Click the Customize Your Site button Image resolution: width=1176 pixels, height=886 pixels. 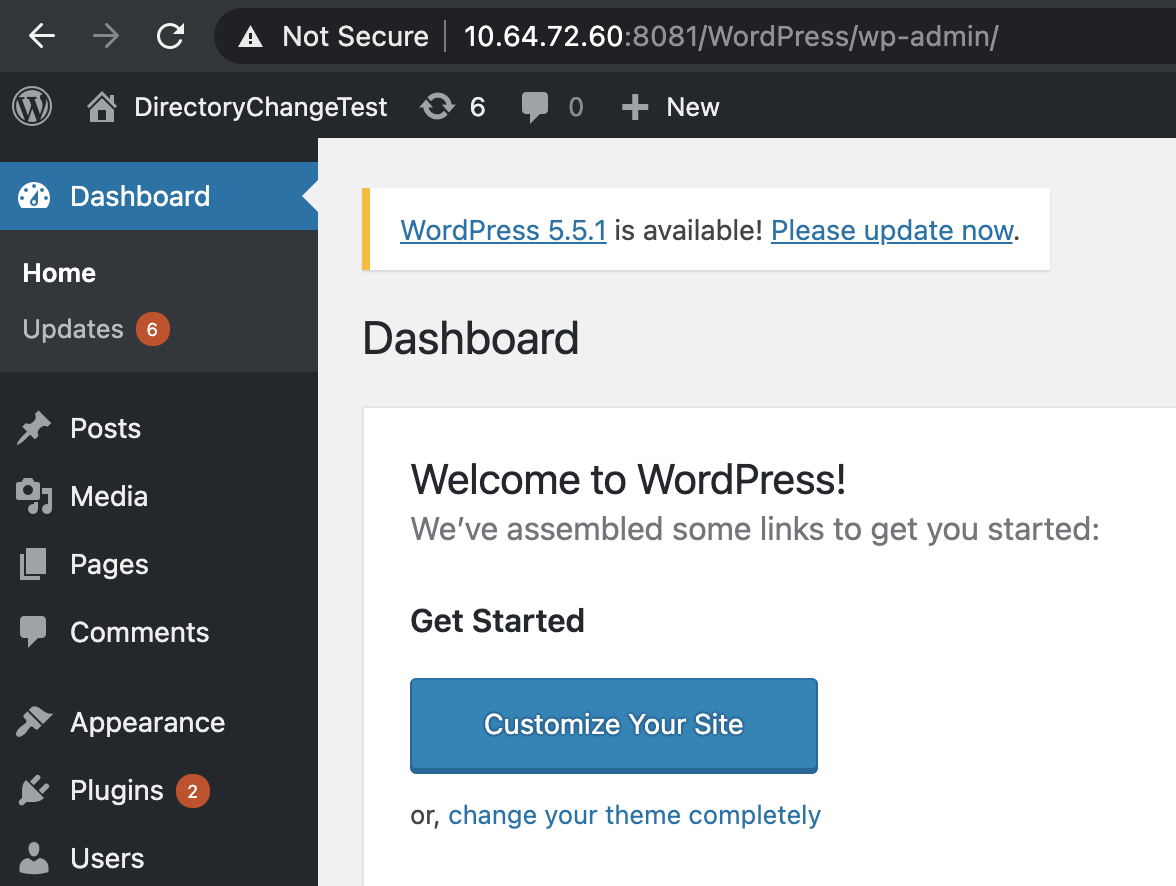pos(613,724)
